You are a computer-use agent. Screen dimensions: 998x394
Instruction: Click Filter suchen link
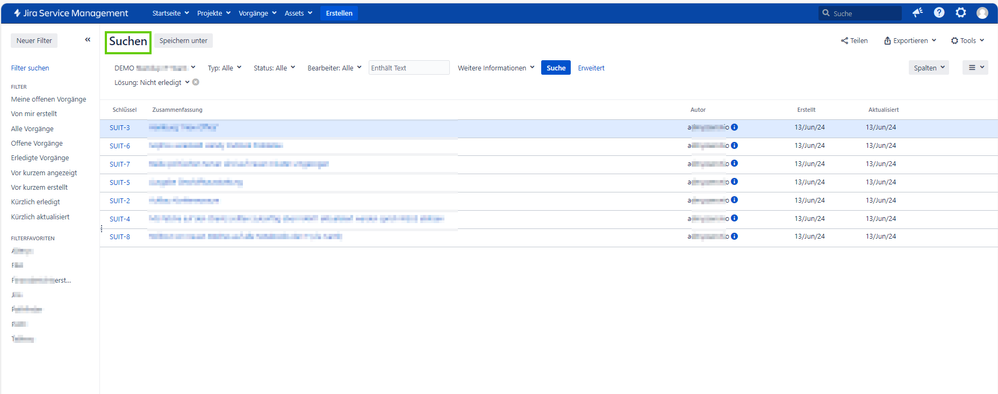[x=30, y=67]
